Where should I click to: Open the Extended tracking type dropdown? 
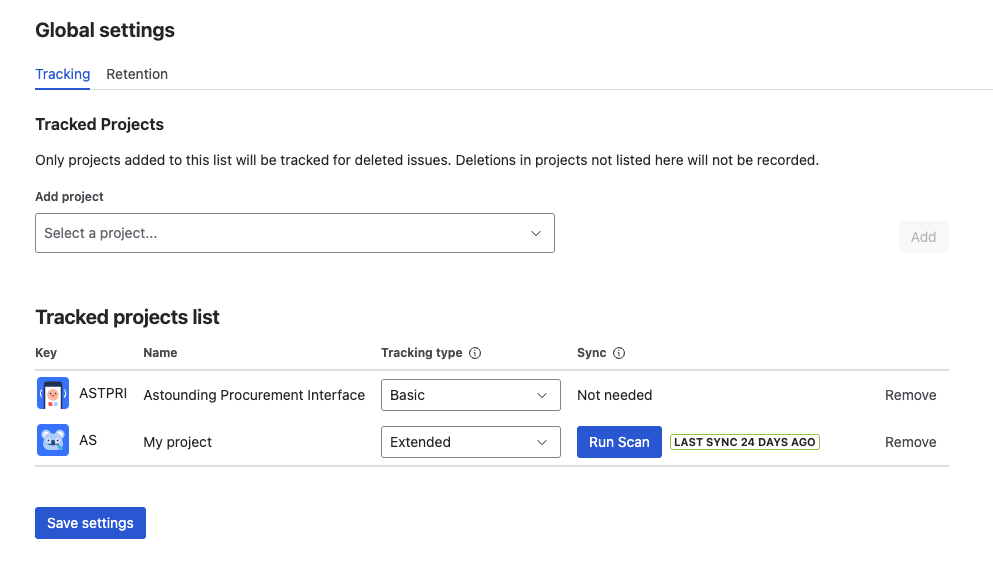point(470,441)
